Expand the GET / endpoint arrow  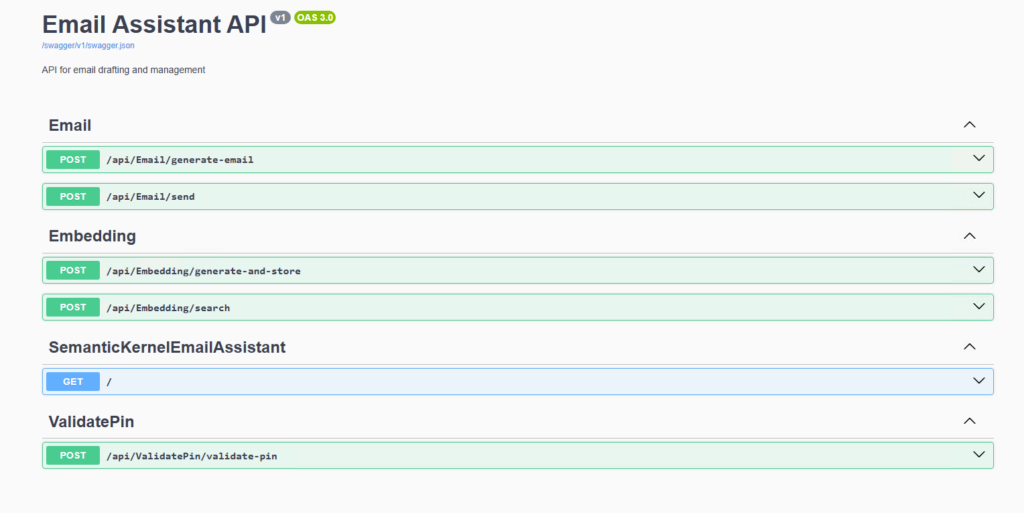pos(978,381)
